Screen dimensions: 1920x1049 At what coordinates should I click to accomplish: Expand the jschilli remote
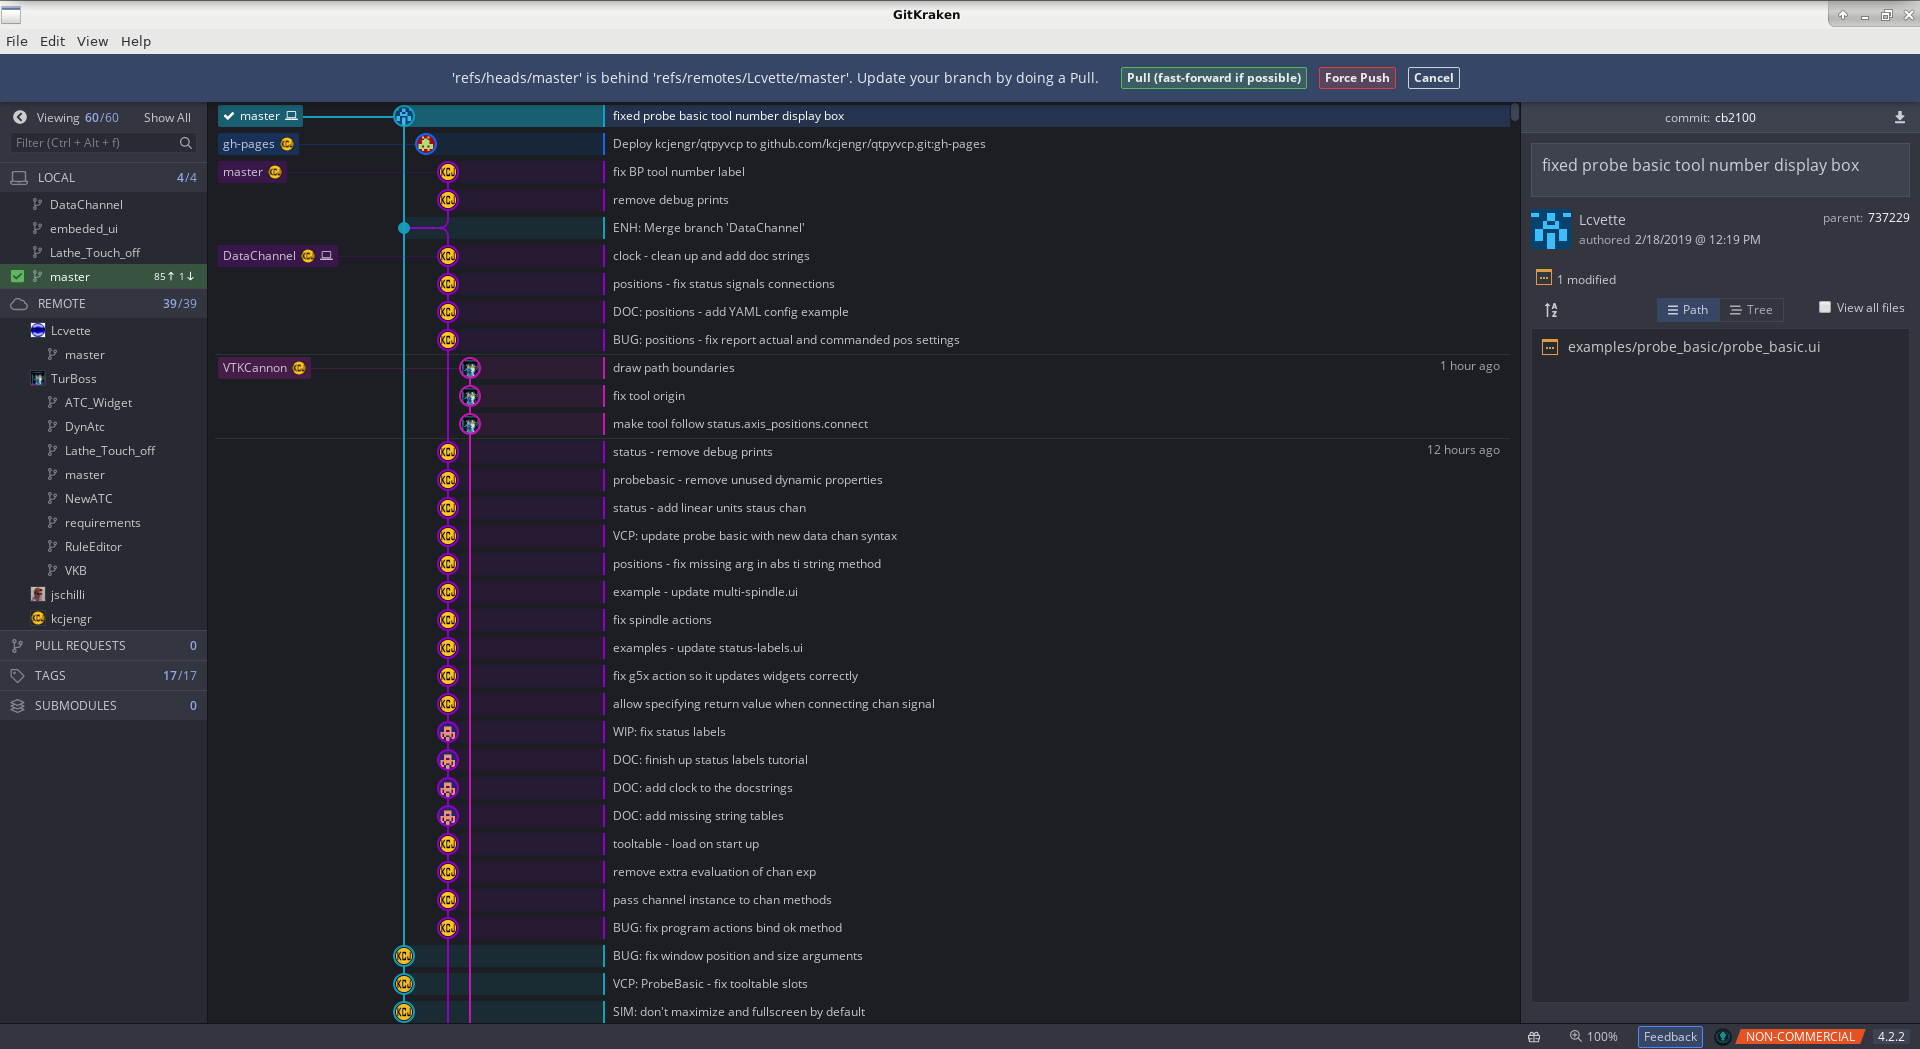pyautogui.click(x=103, y=594)
